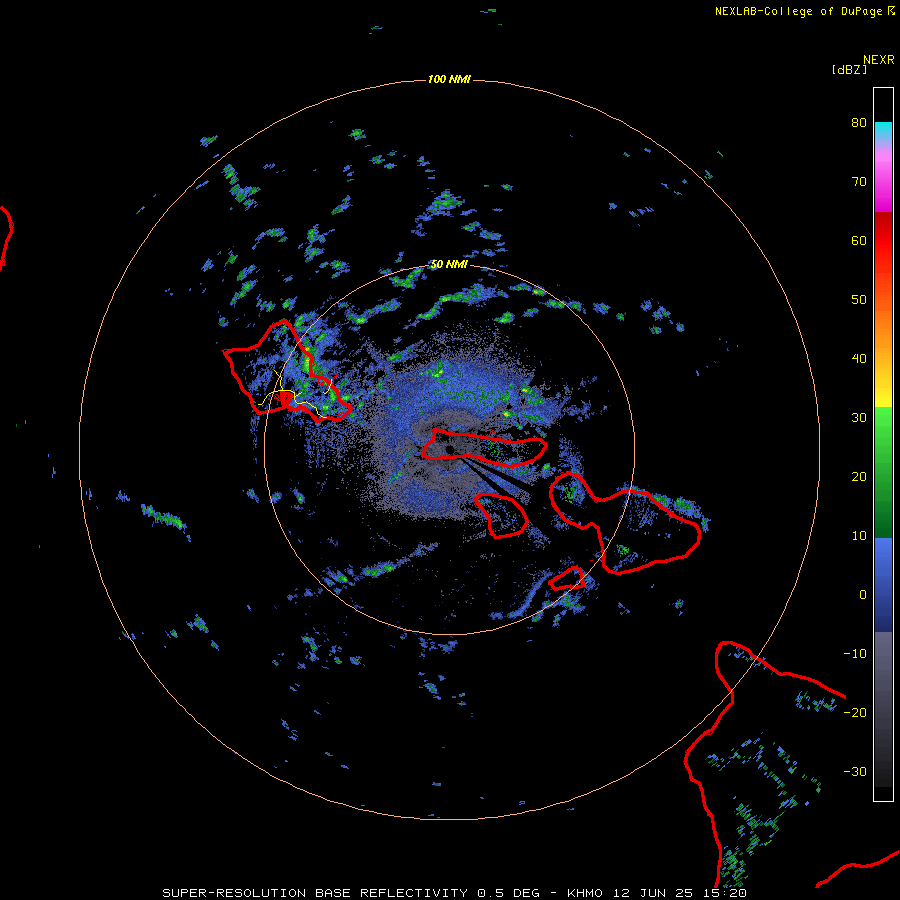Viewport: 900px width, 900px height.
Task: Click the 70 value on the dBZ scale
Action: tap(859, 182)
